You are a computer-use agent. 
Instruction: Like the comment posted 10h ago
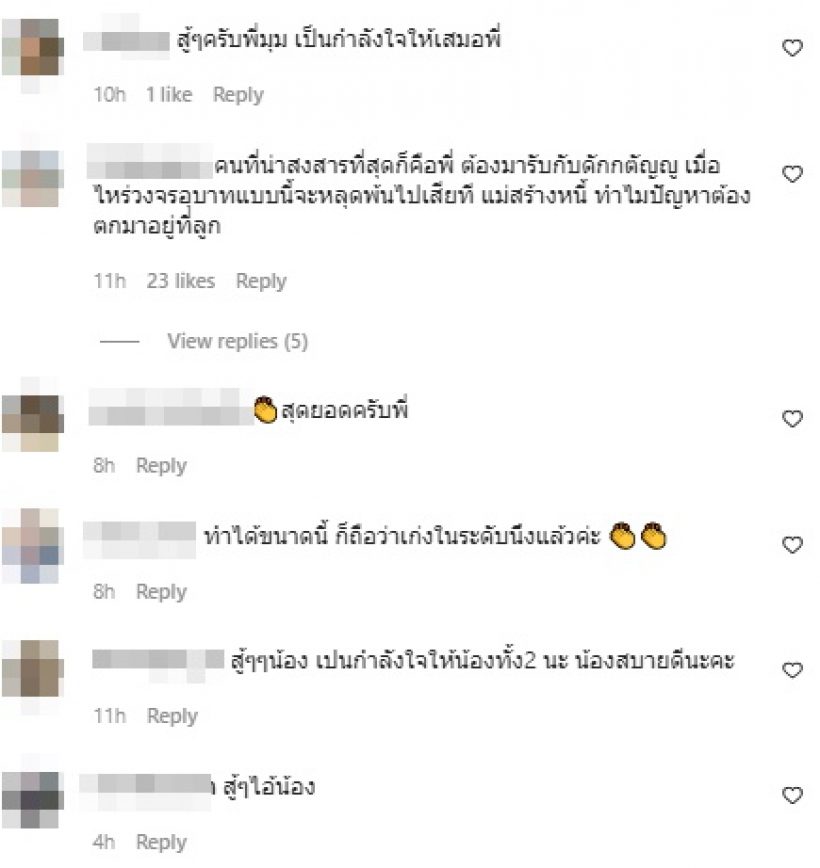tap(792, 48)
